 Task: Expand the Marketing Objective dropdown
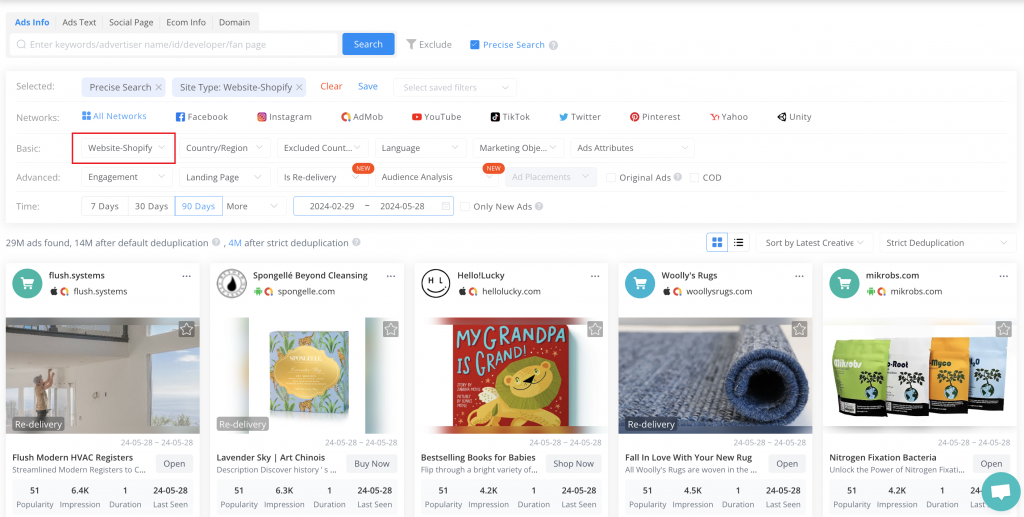[x=519, y=148]
